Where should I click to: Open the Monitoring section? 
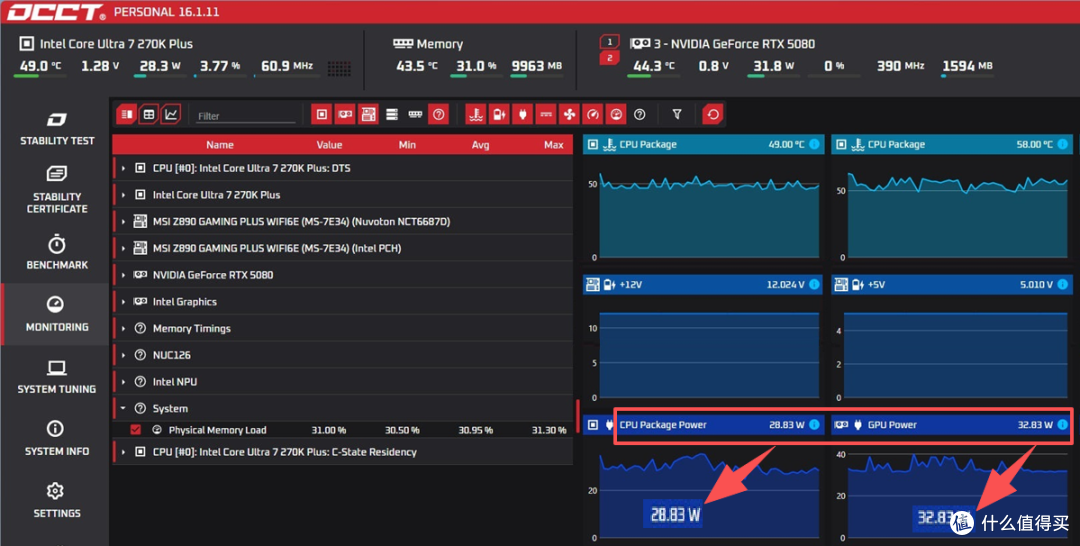click(56, 315)
